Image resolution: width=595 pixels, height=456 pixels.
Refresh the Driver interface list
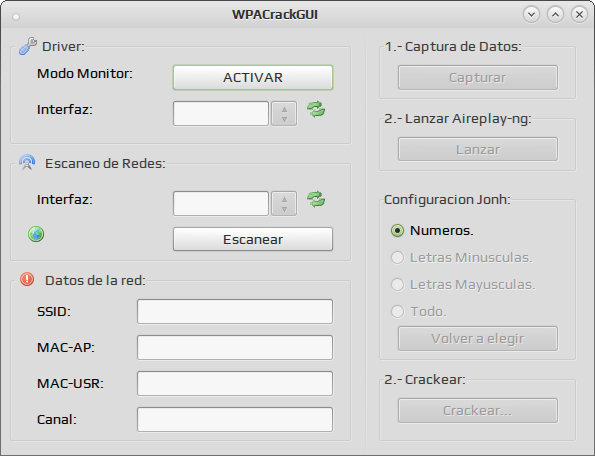tap(316, 109)
